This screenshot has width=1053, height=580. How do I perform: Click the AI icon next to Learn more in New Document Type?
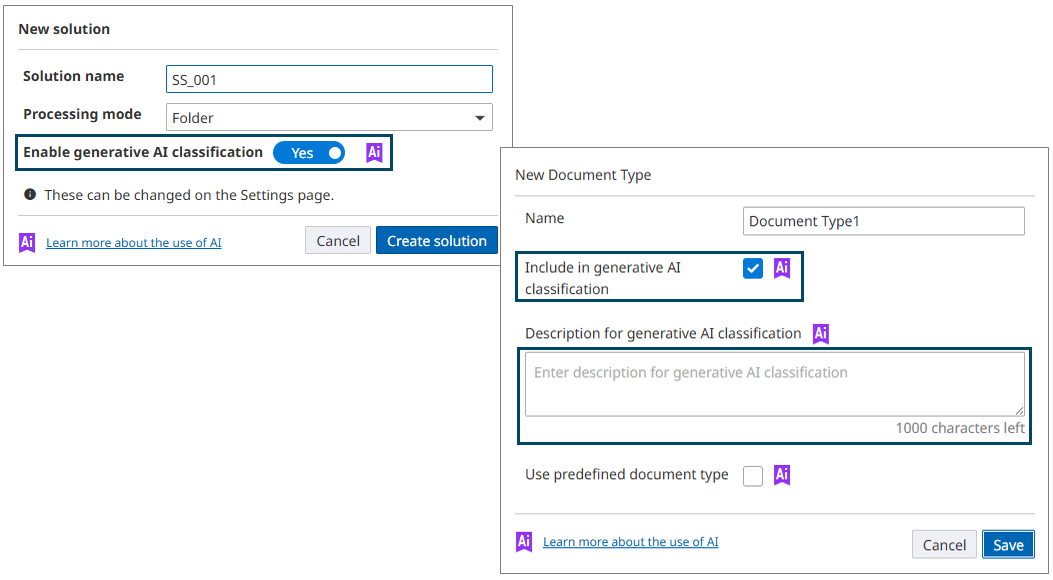[x=523, y=541]
